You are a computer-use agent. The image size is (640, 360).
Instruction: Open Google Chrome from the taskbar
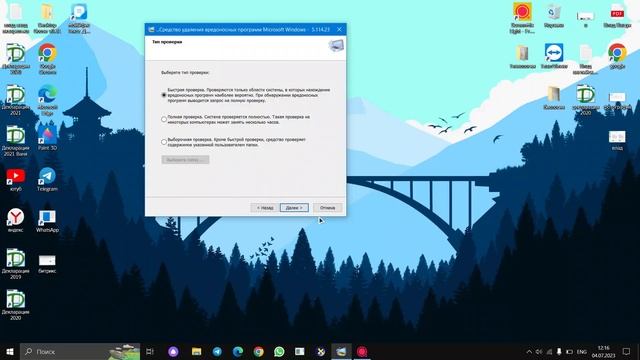pyautogui.click(x=258, y=351)
